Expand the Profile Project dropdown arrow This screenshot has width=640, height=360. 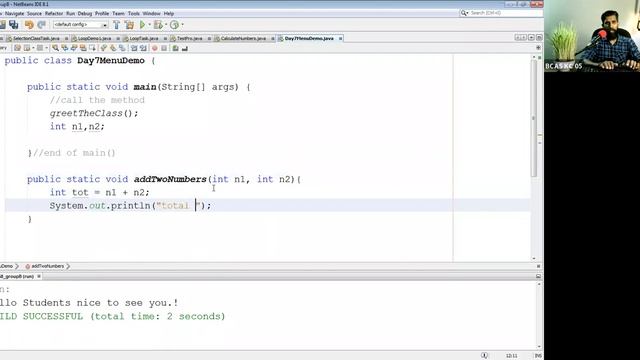pos(182,25)
